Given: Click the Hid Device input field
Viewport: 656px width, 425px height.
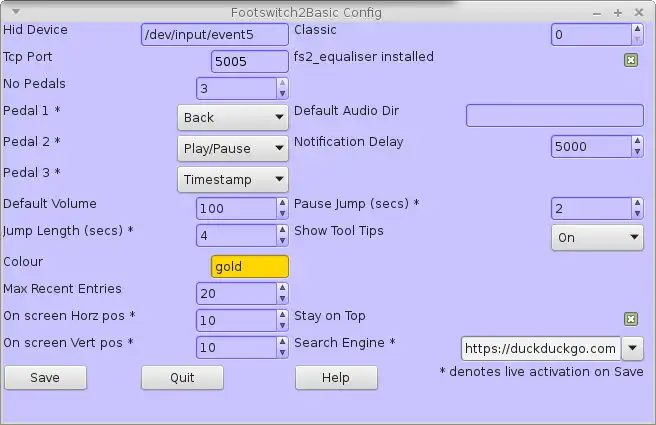Looking at the screenshot, I should pyautogui.click(x=215, y=34).
